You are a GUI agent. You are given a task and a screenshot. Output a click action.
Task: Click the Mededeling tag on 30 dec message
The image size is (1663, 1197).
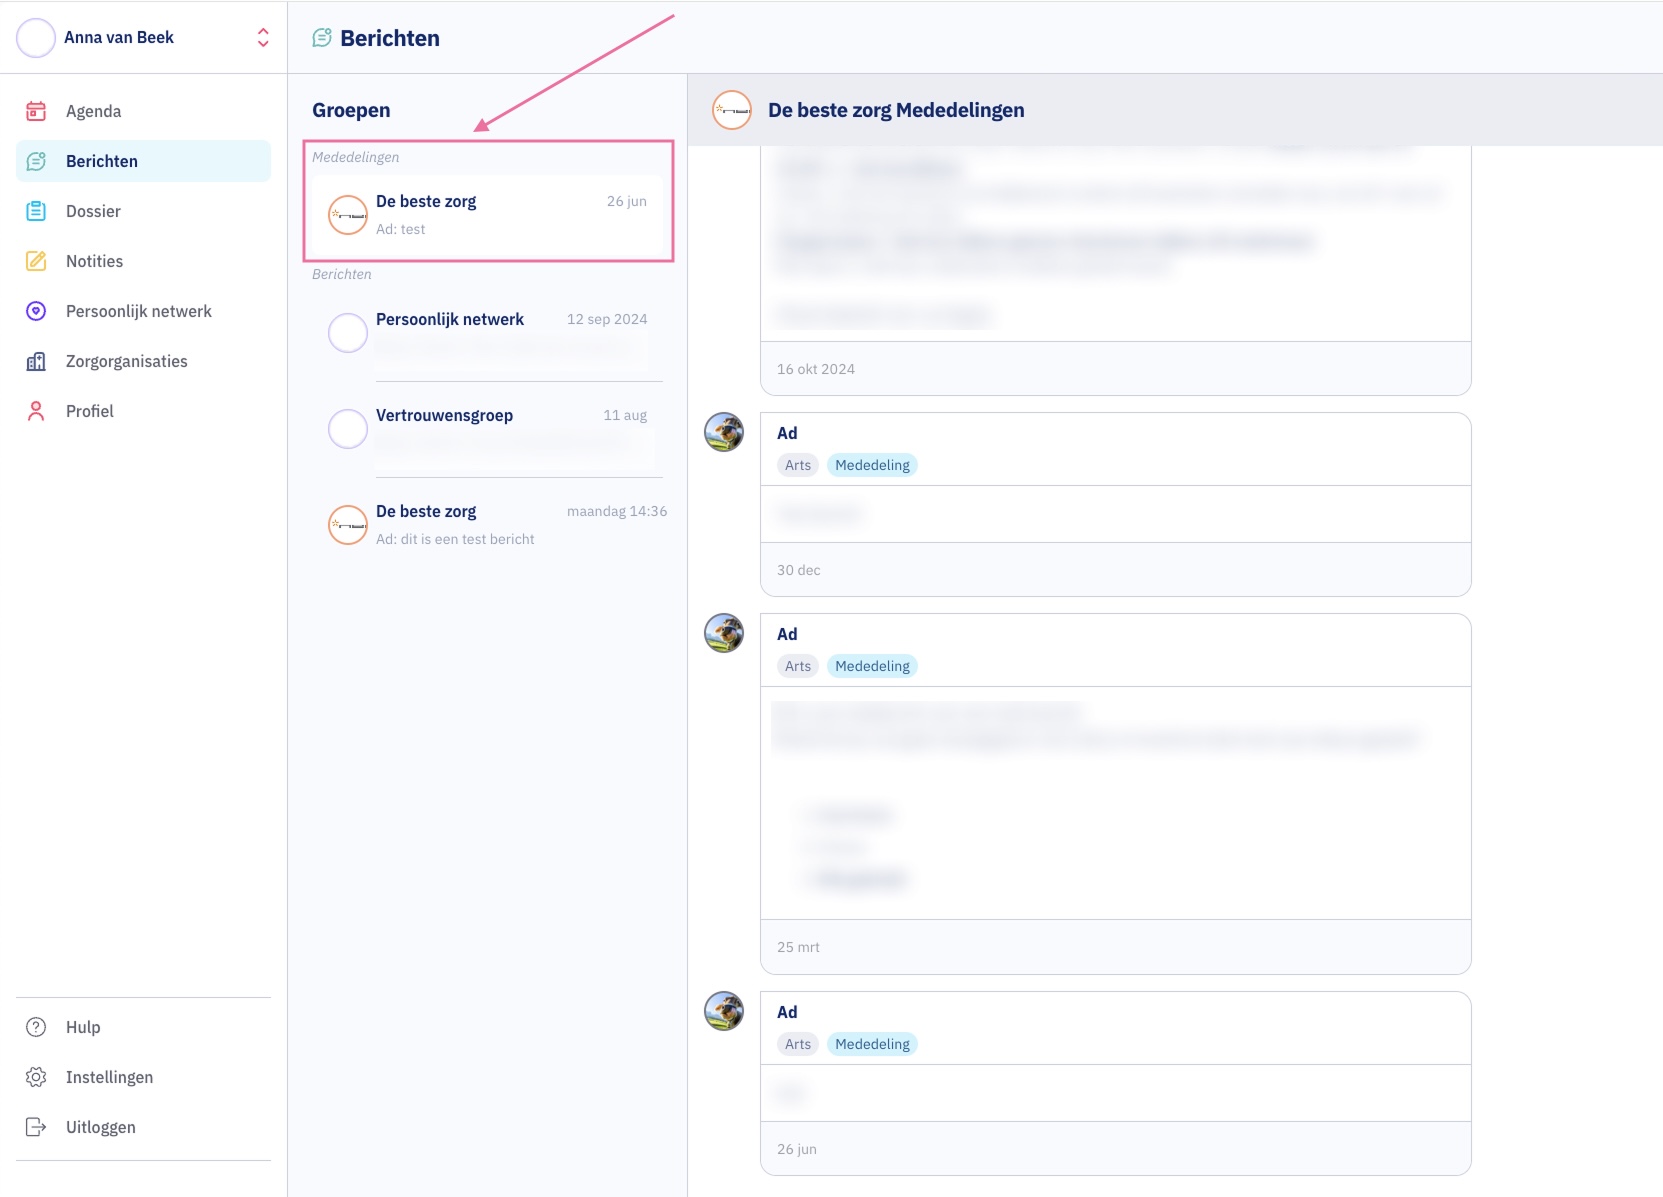point(872,465)
